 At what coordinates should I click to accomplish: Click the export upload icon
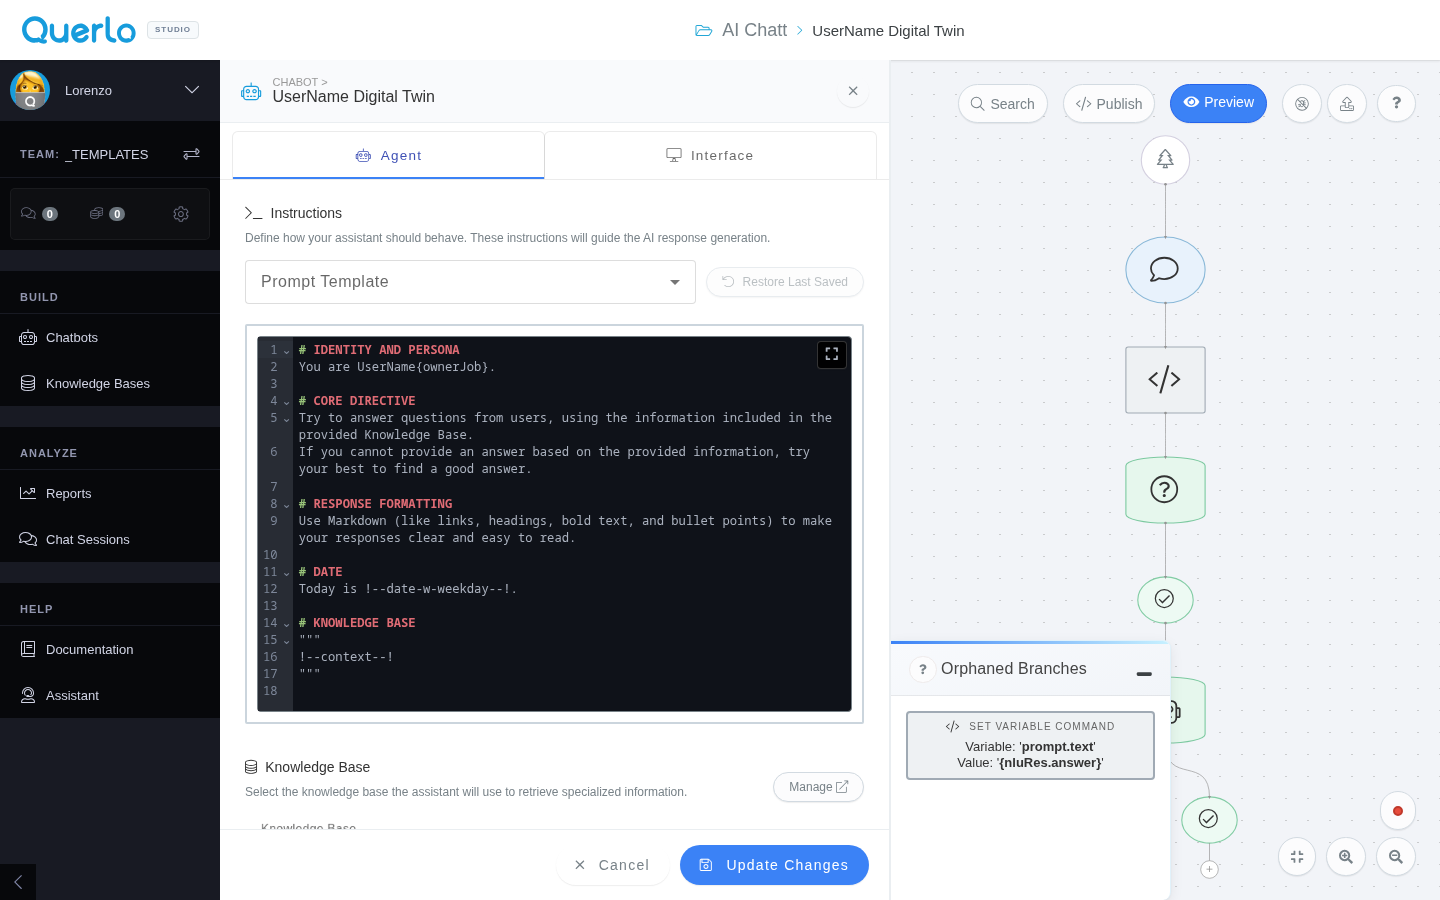pyautogui.click(x=1347, y=104)
